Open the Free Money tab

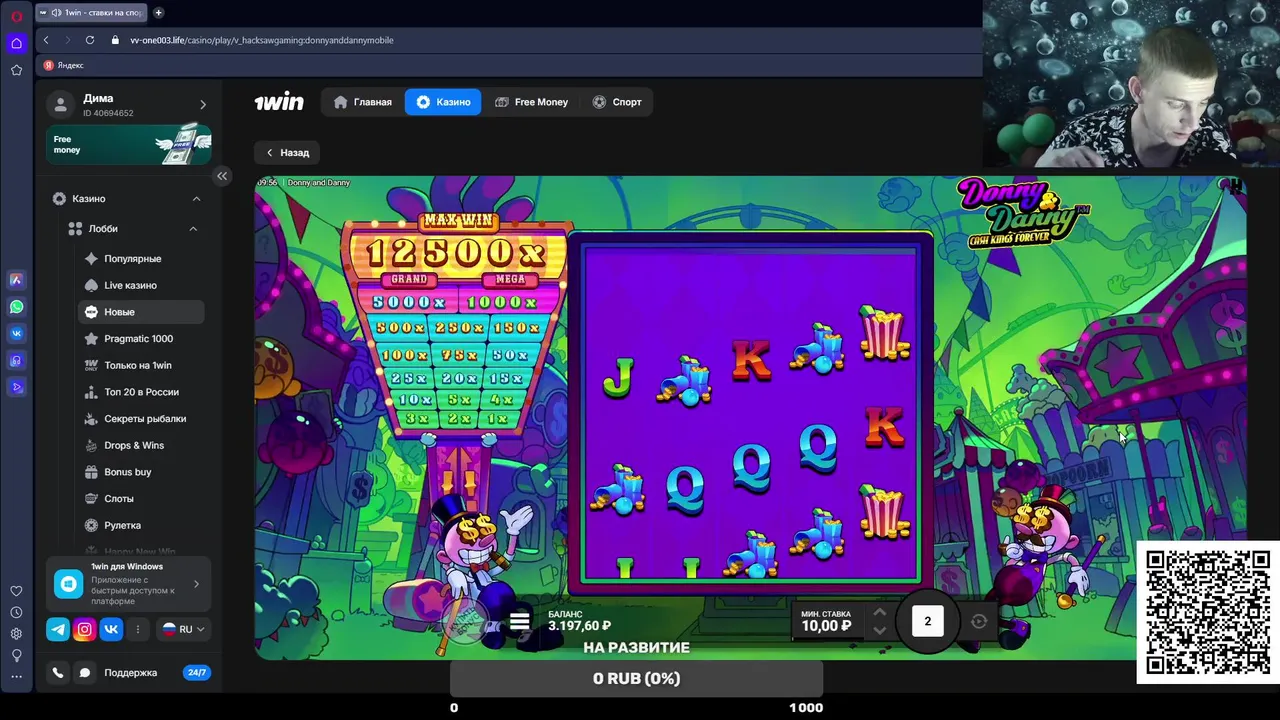point(531,102)
